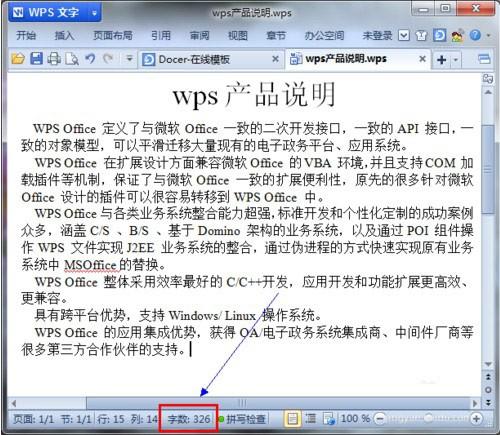500x435 pixels.
Task: Click the task pane icon above the scrollbar
Action: [x=488, y=79]
